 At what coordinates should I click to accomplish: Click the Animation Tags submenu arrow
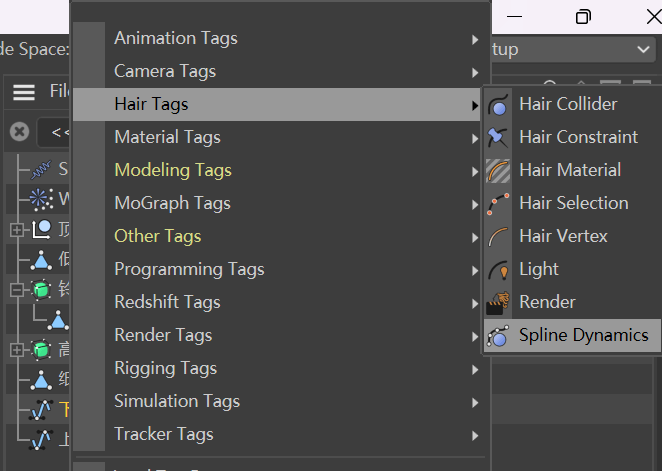475,40
